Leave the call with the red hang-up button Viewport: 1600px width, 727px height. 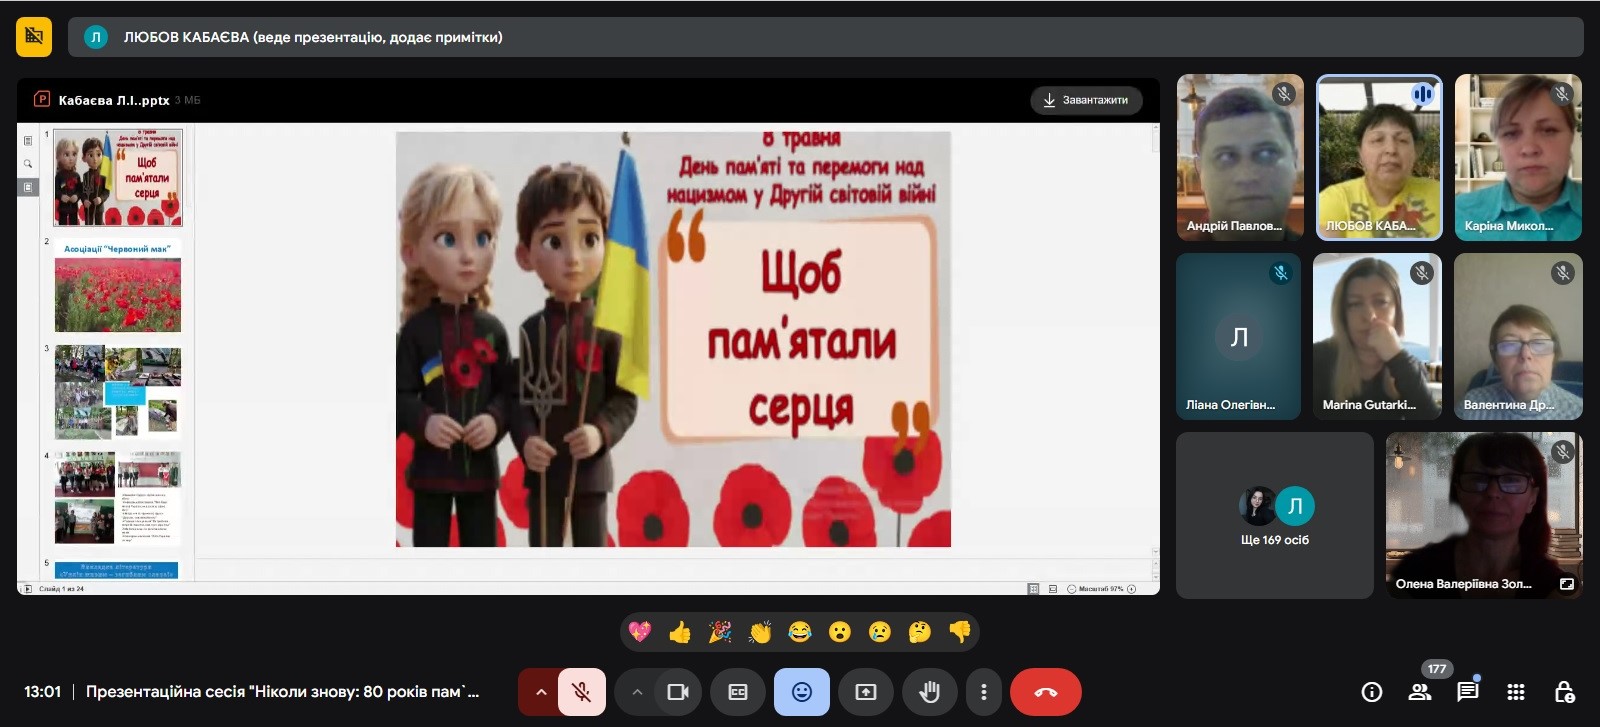click(1046, 692)
